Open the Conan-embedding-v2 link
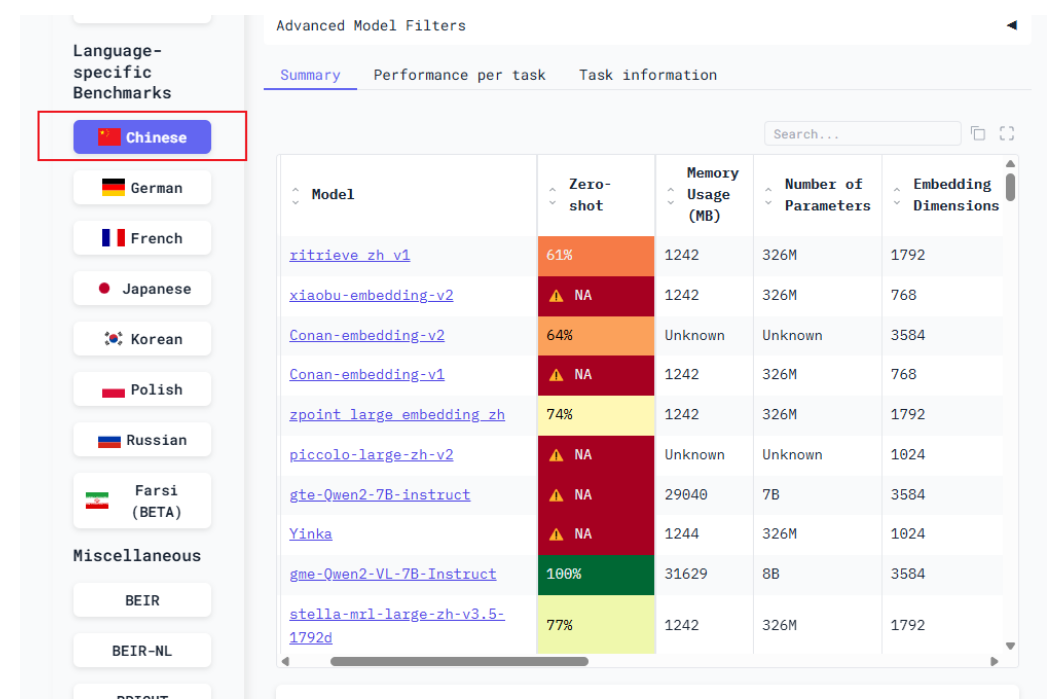The image size is (1047, 699). tap(367, 335)
